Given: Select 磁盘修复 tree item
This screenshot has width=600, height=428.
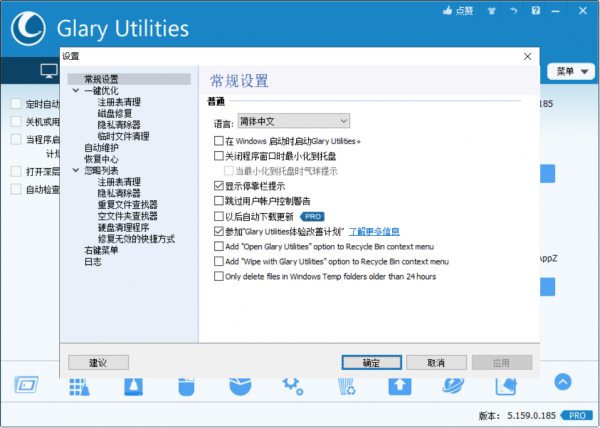Looking at the screenshot, I should click(x=115, y=113).
